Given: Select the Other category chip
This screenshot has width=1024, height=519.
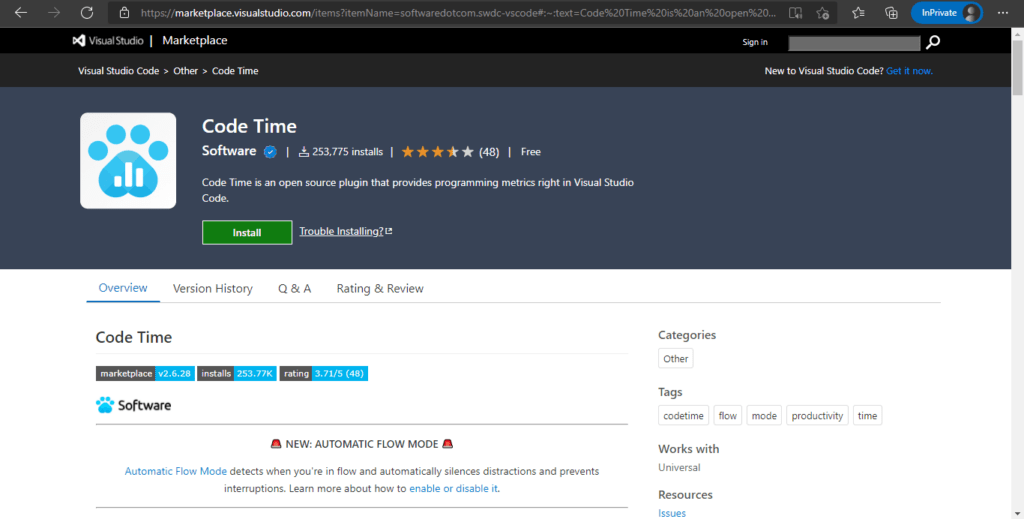Looking at the screenshot, I should point(675,358).
